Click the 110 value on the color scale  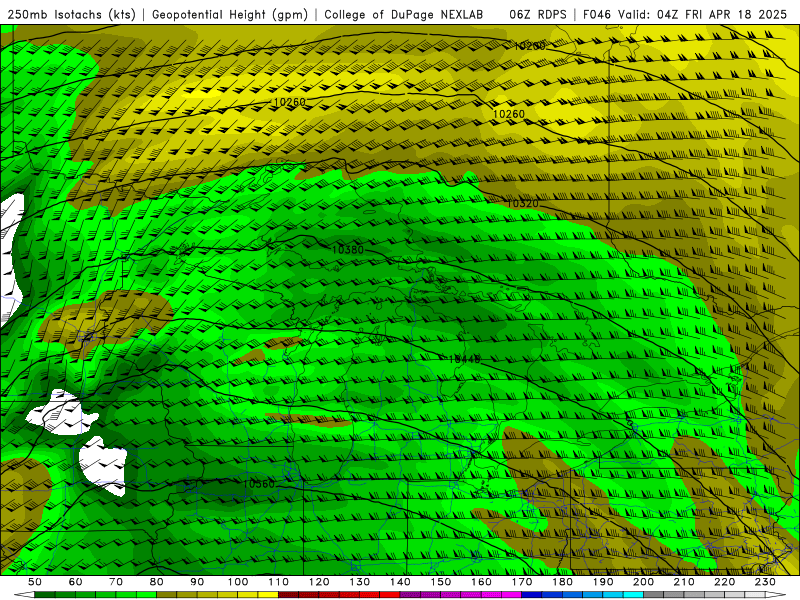click(279, 582)
